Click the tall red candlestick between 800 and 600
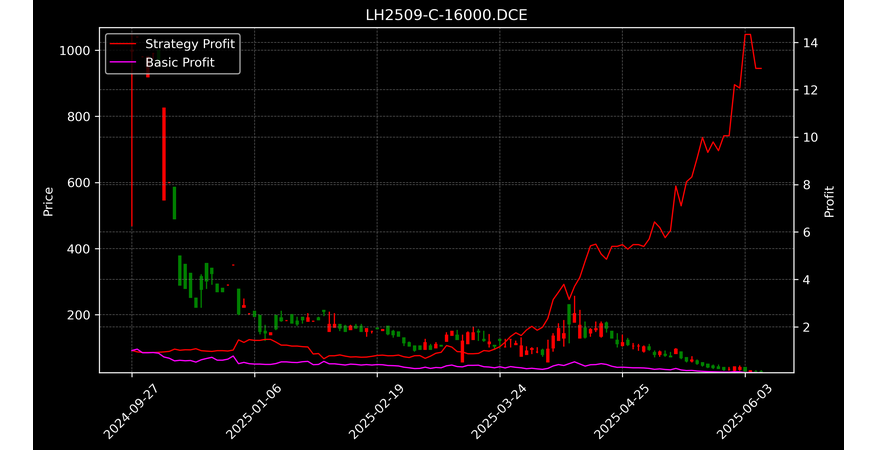This screenshot has width=878, height=450. [x=164, y=154]
